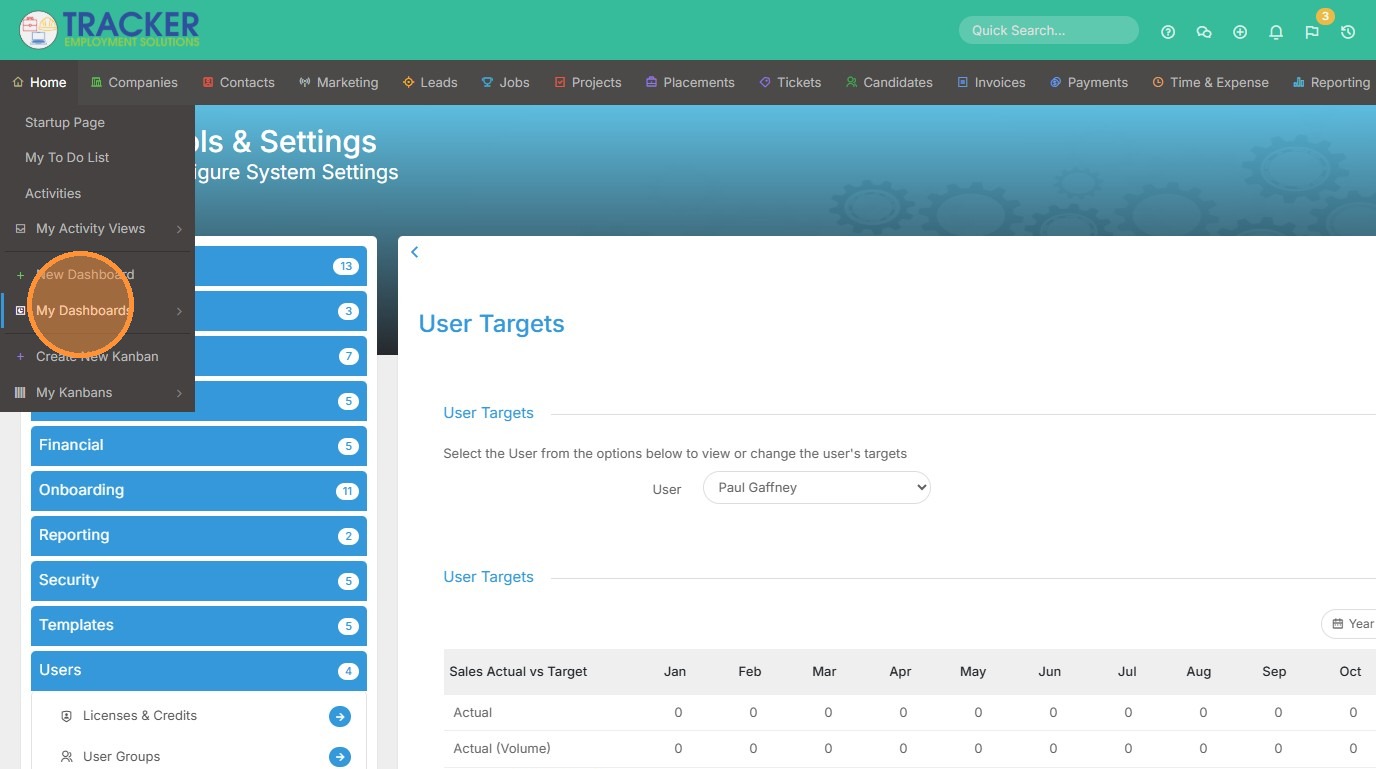Screen dimensions: 1376x769
Task: Open the flag icon with badge 3
Action: (1312, 32)
